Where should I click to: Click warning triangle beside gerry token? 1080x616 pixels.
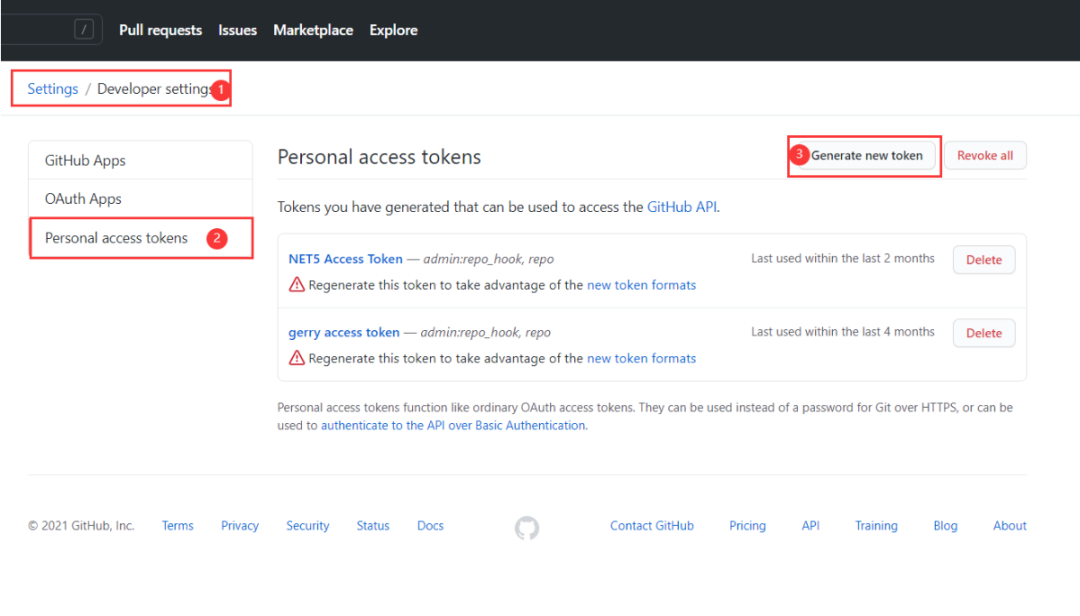coord(297,358)
